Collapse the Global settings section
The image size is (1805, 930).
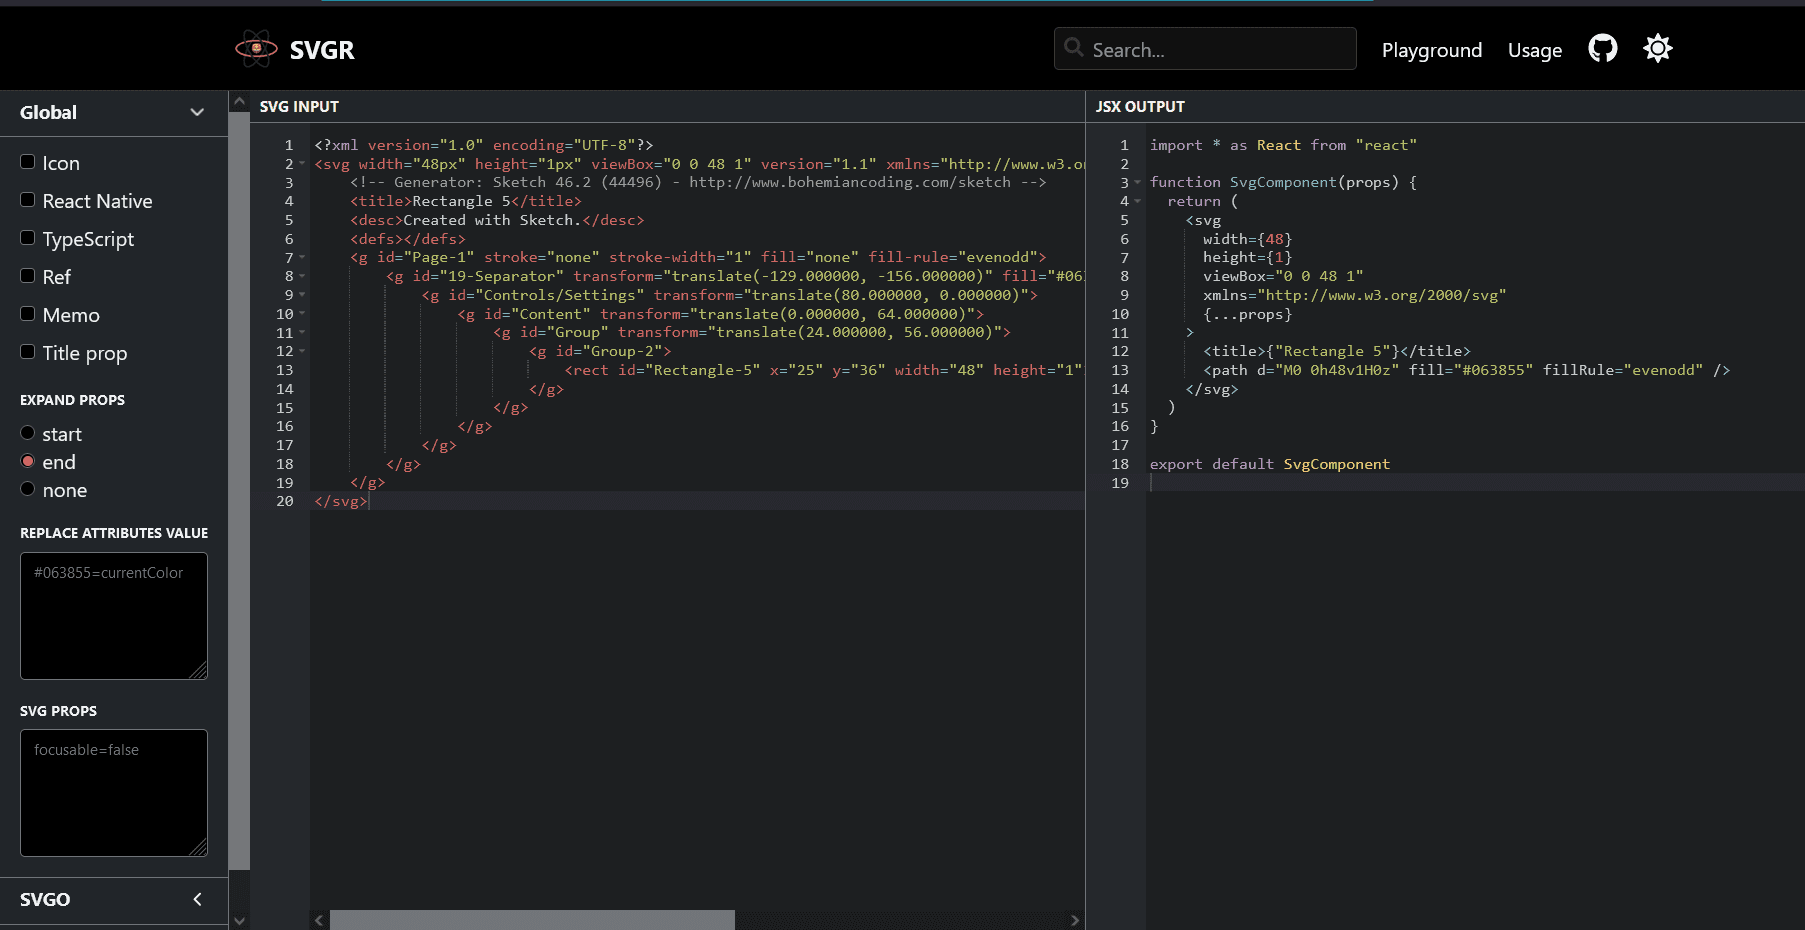tap(197, 113)
